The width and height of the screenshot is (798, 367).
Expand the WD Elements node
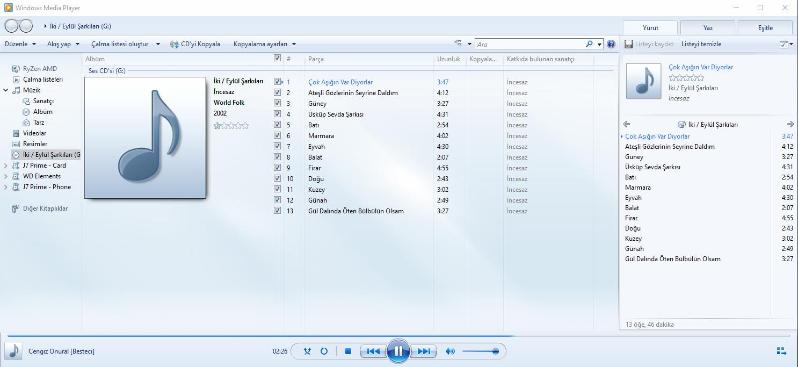[6, 176]
